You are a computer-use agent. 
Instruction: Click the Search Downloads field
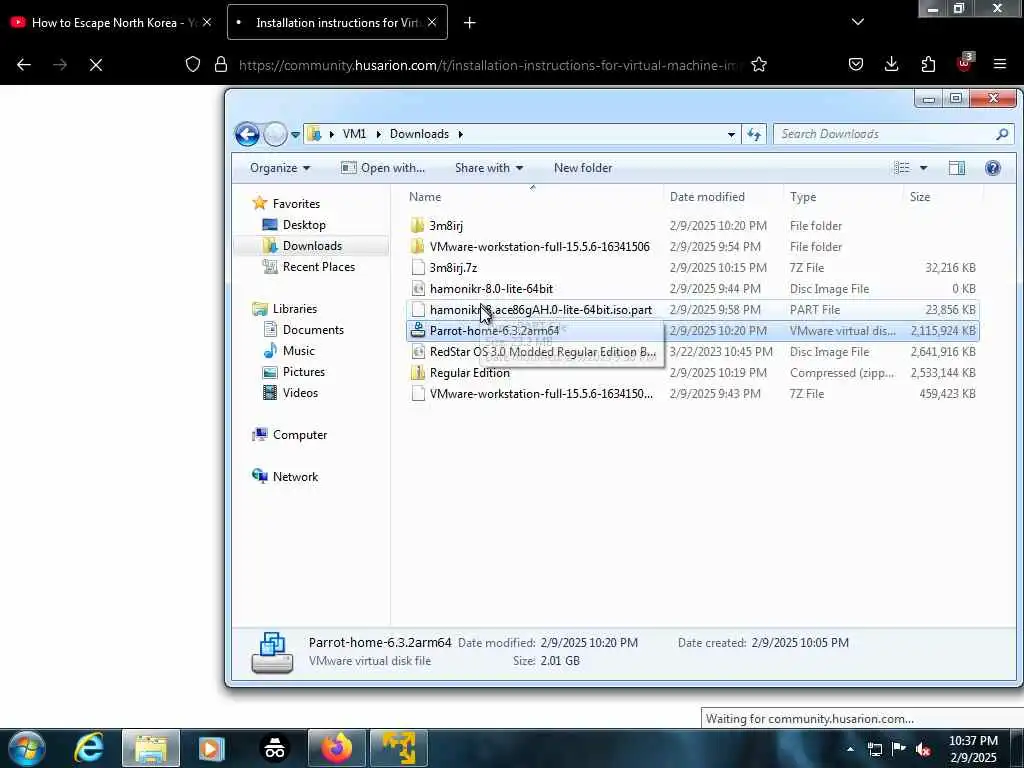tap(893, 134)
